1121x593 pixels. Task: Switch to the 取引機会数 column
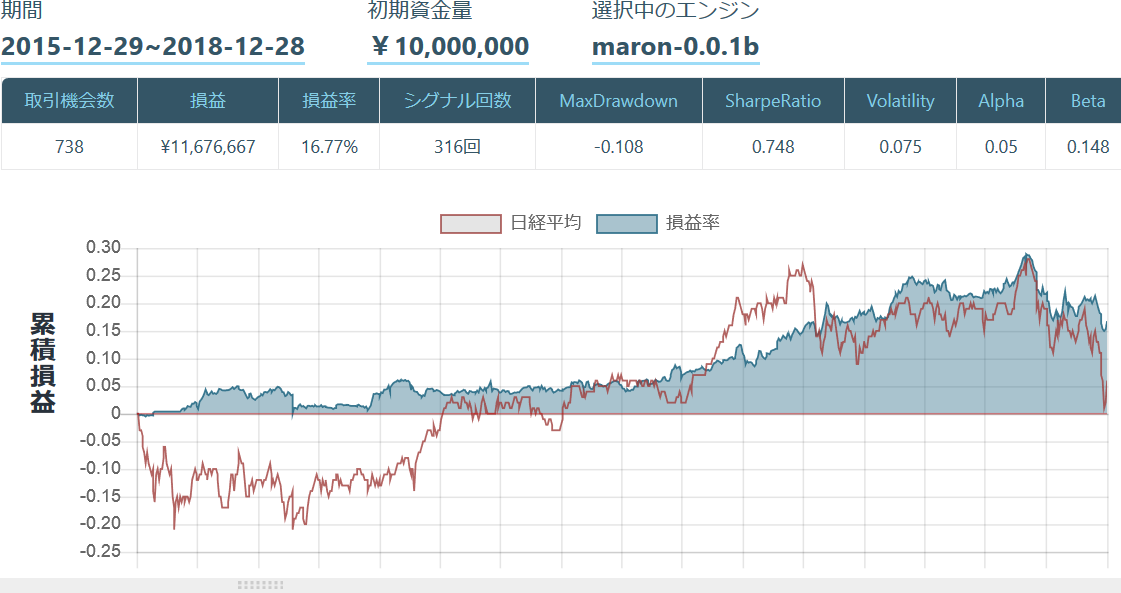(70, 100)
